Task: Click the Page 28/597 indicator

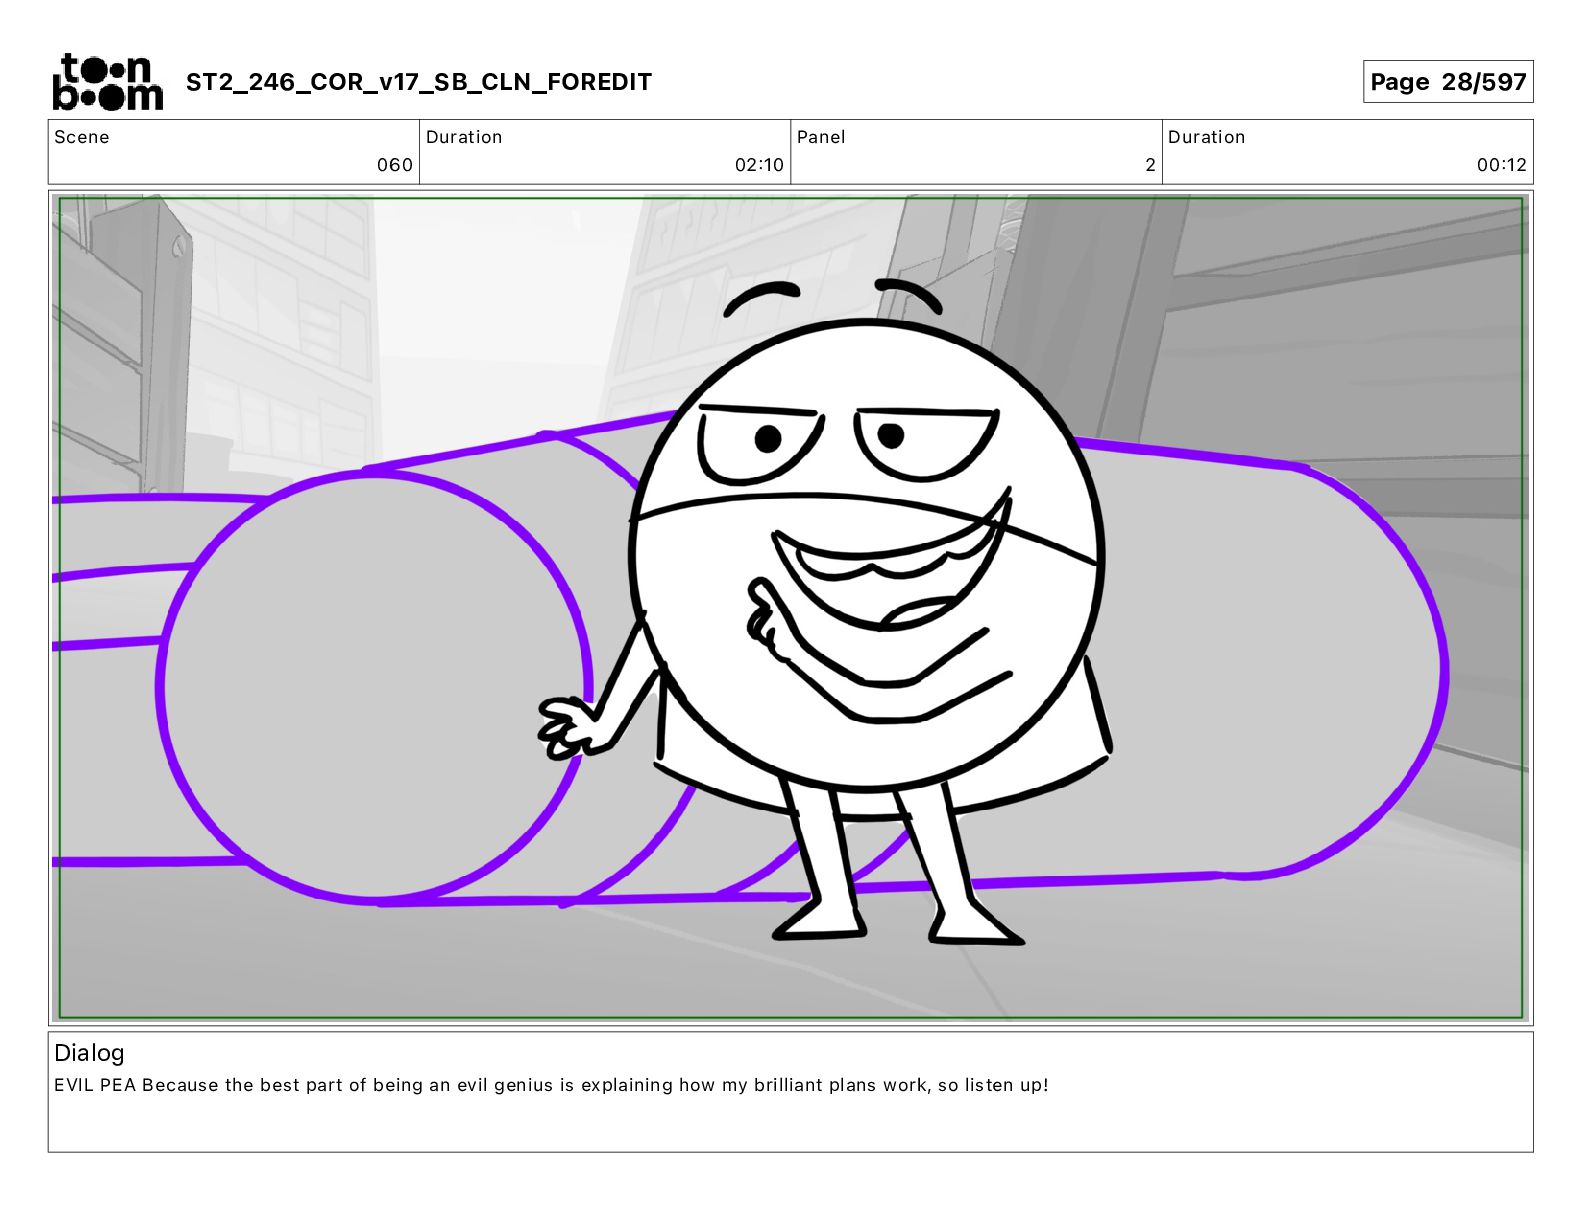Action: [1448, 82]
